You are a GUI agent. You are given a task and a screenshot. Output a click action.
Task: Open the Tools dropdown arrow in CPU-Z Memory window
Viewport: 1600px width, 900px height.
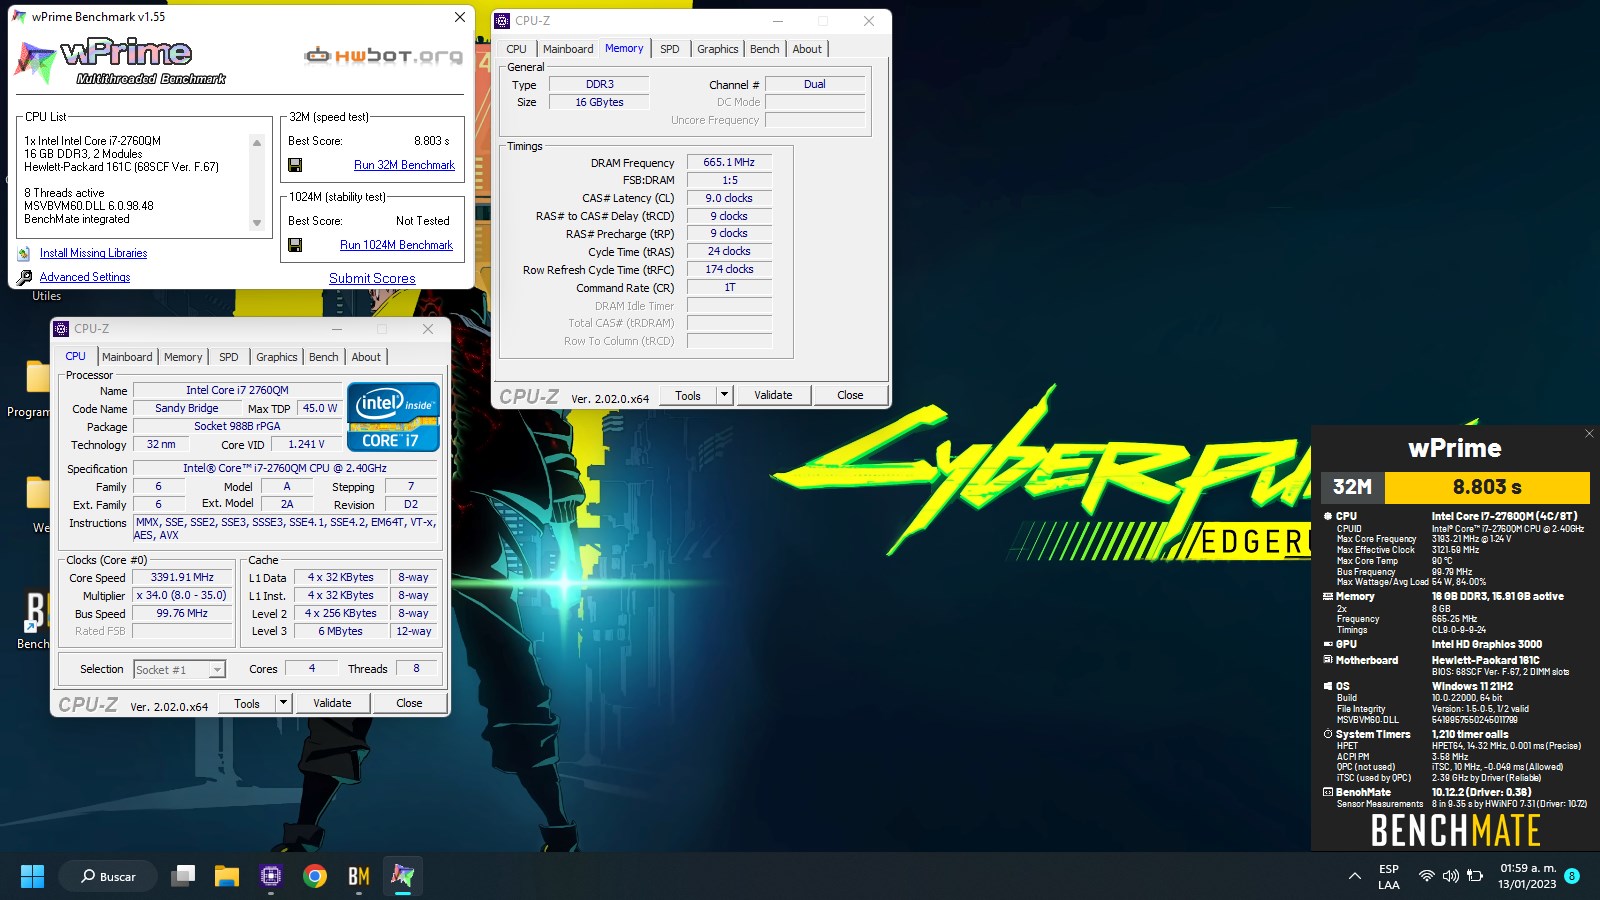click(x=724, y=395)
